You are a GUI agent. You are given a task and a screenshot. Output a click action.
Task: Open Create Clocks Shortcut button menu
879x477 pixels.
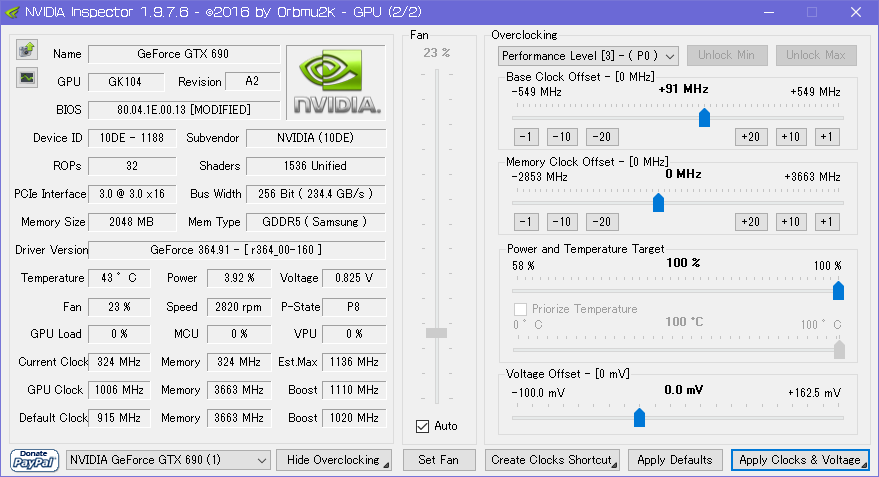pos(552,460)
